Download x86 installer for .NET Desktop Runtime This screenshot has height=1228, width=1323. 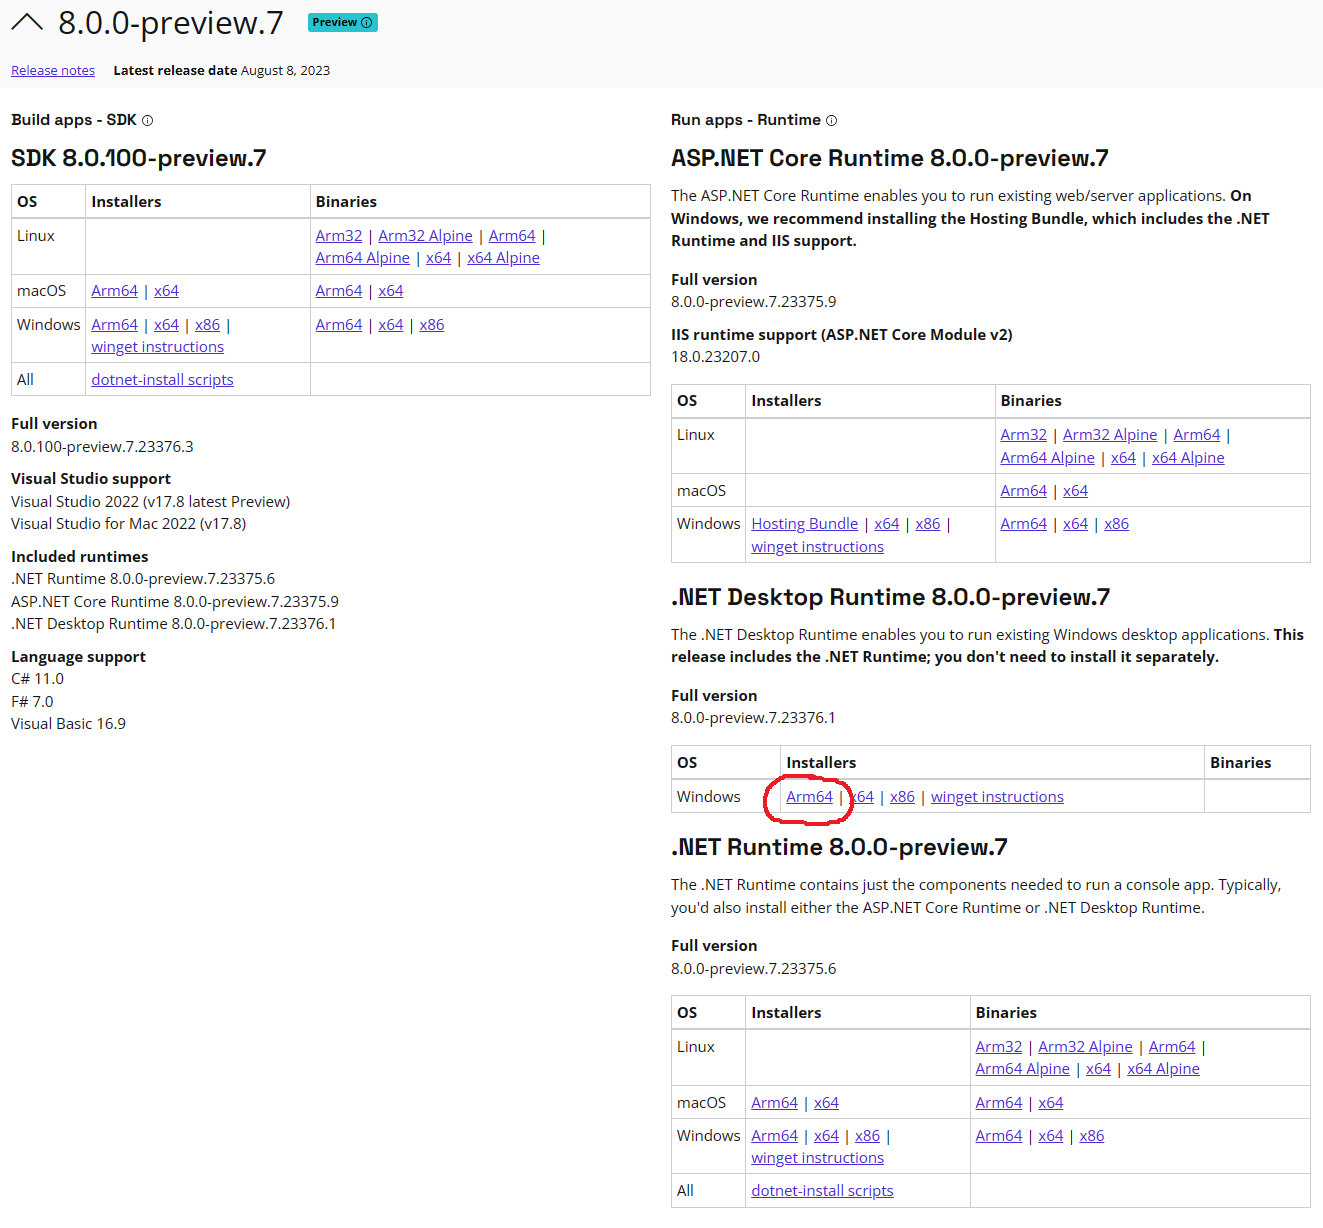(x=902, y=796)
